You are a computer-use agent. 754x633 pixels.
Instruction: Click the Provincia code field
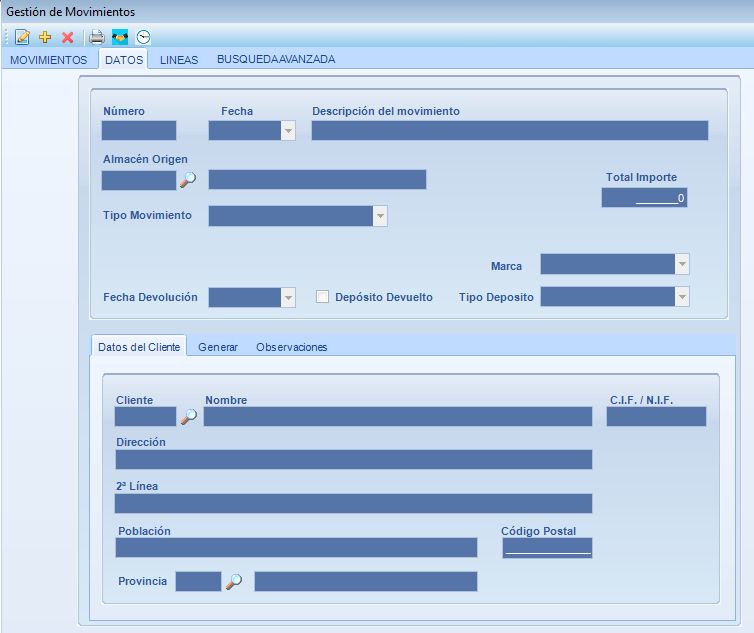[x=199, y=581]
